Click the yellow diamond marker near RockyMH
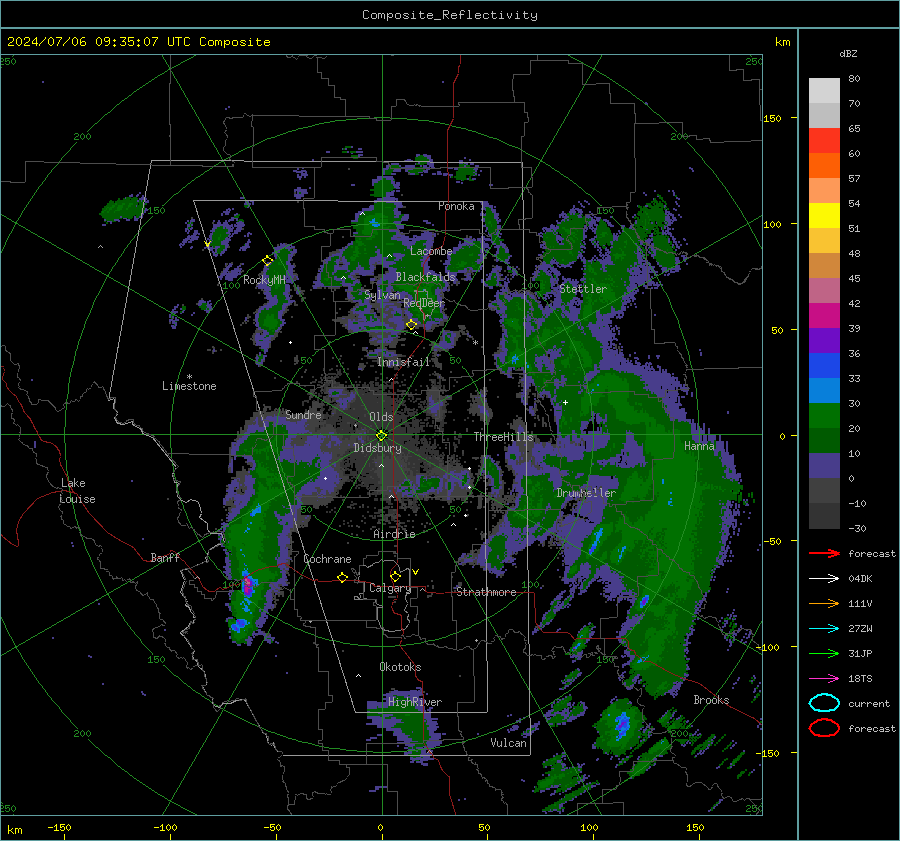This screenshot has width=900, height=841. pyautogui.click(x=267, y=261)
